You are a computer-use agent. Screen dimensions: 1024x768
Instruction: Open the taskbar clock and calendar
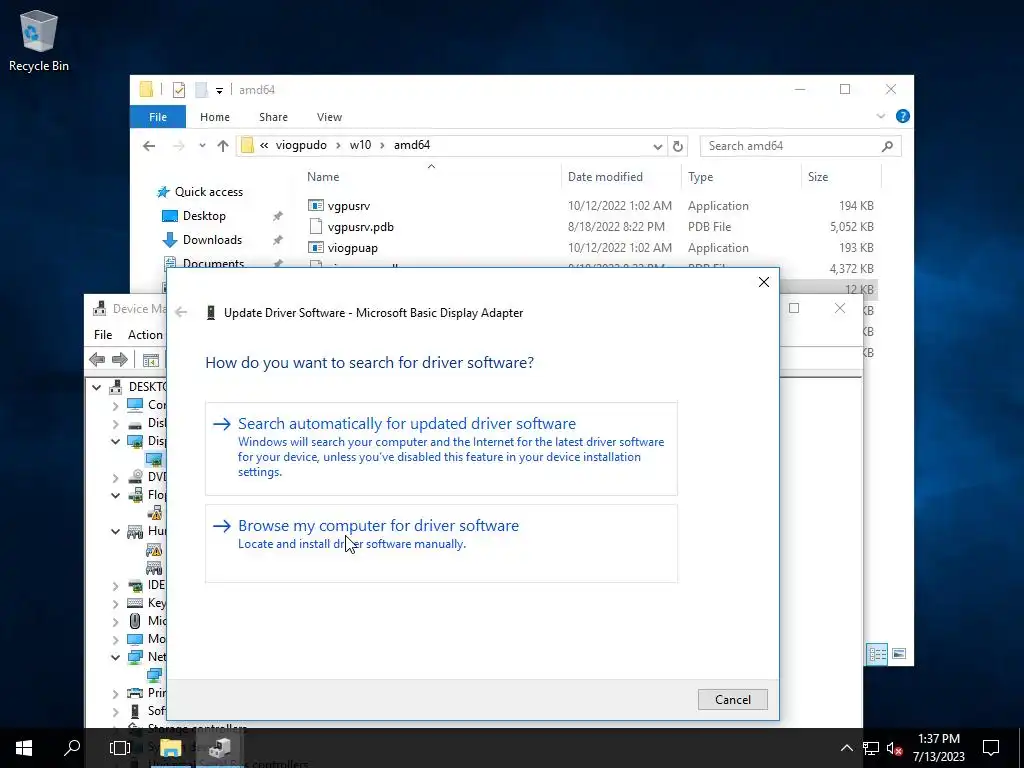(x=938, y=748)
